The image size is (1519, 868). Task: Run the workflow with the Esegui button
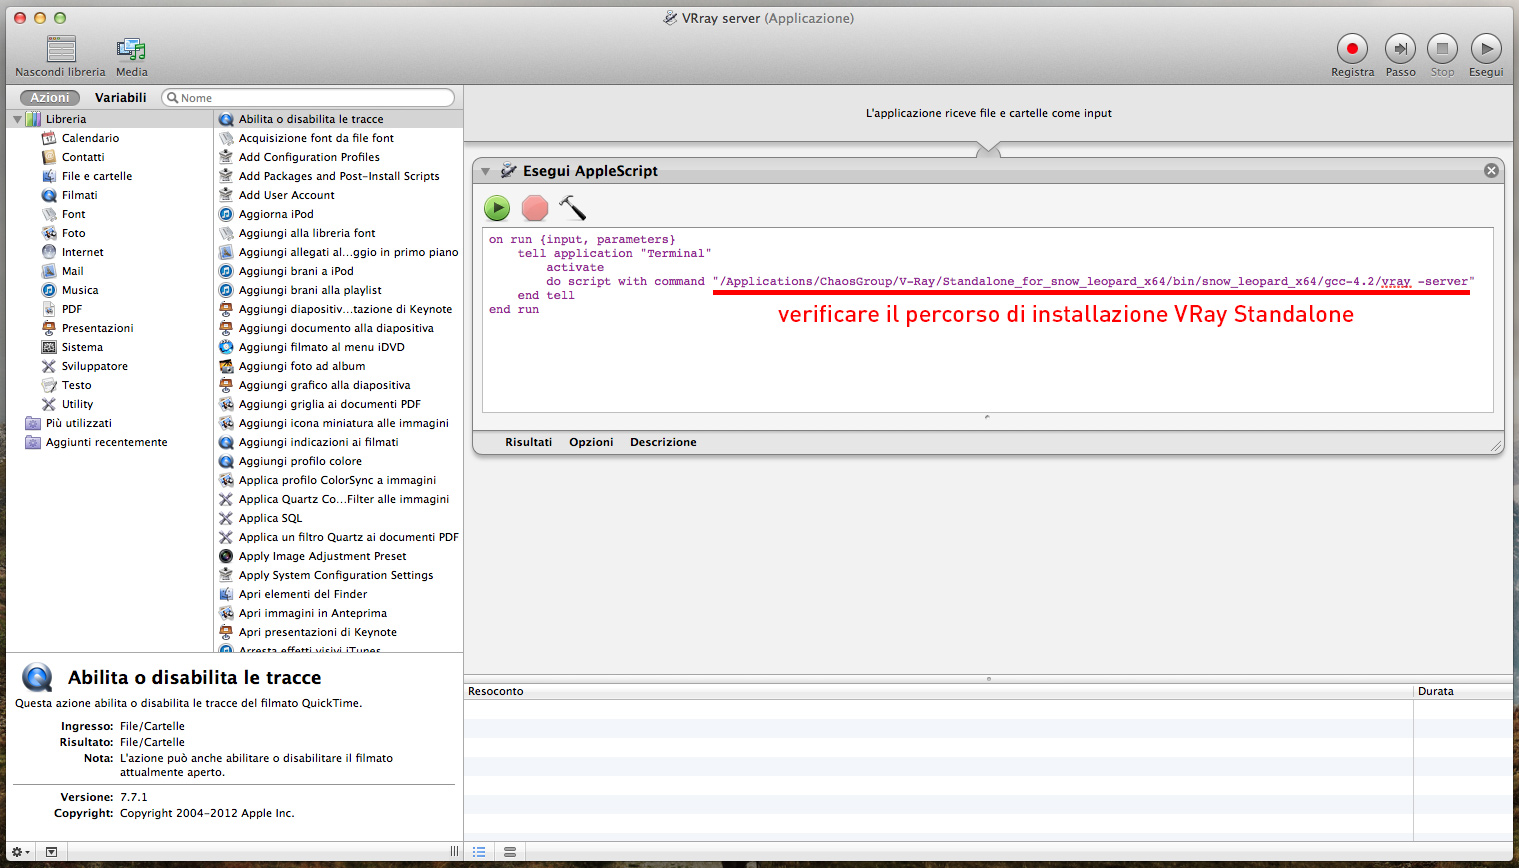tap(1486, 56)
